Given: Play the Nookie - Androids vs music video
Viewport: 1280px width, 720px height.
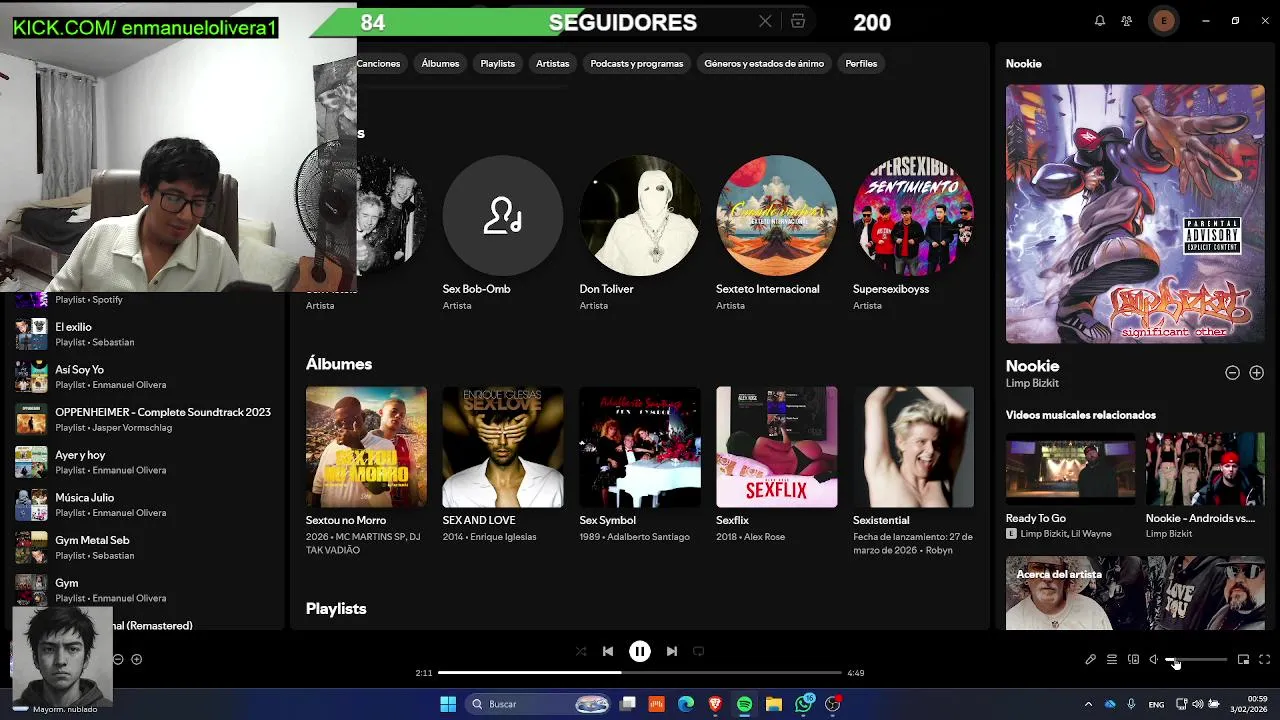Looking at the screenshot, I should (x=1205, y=469).
